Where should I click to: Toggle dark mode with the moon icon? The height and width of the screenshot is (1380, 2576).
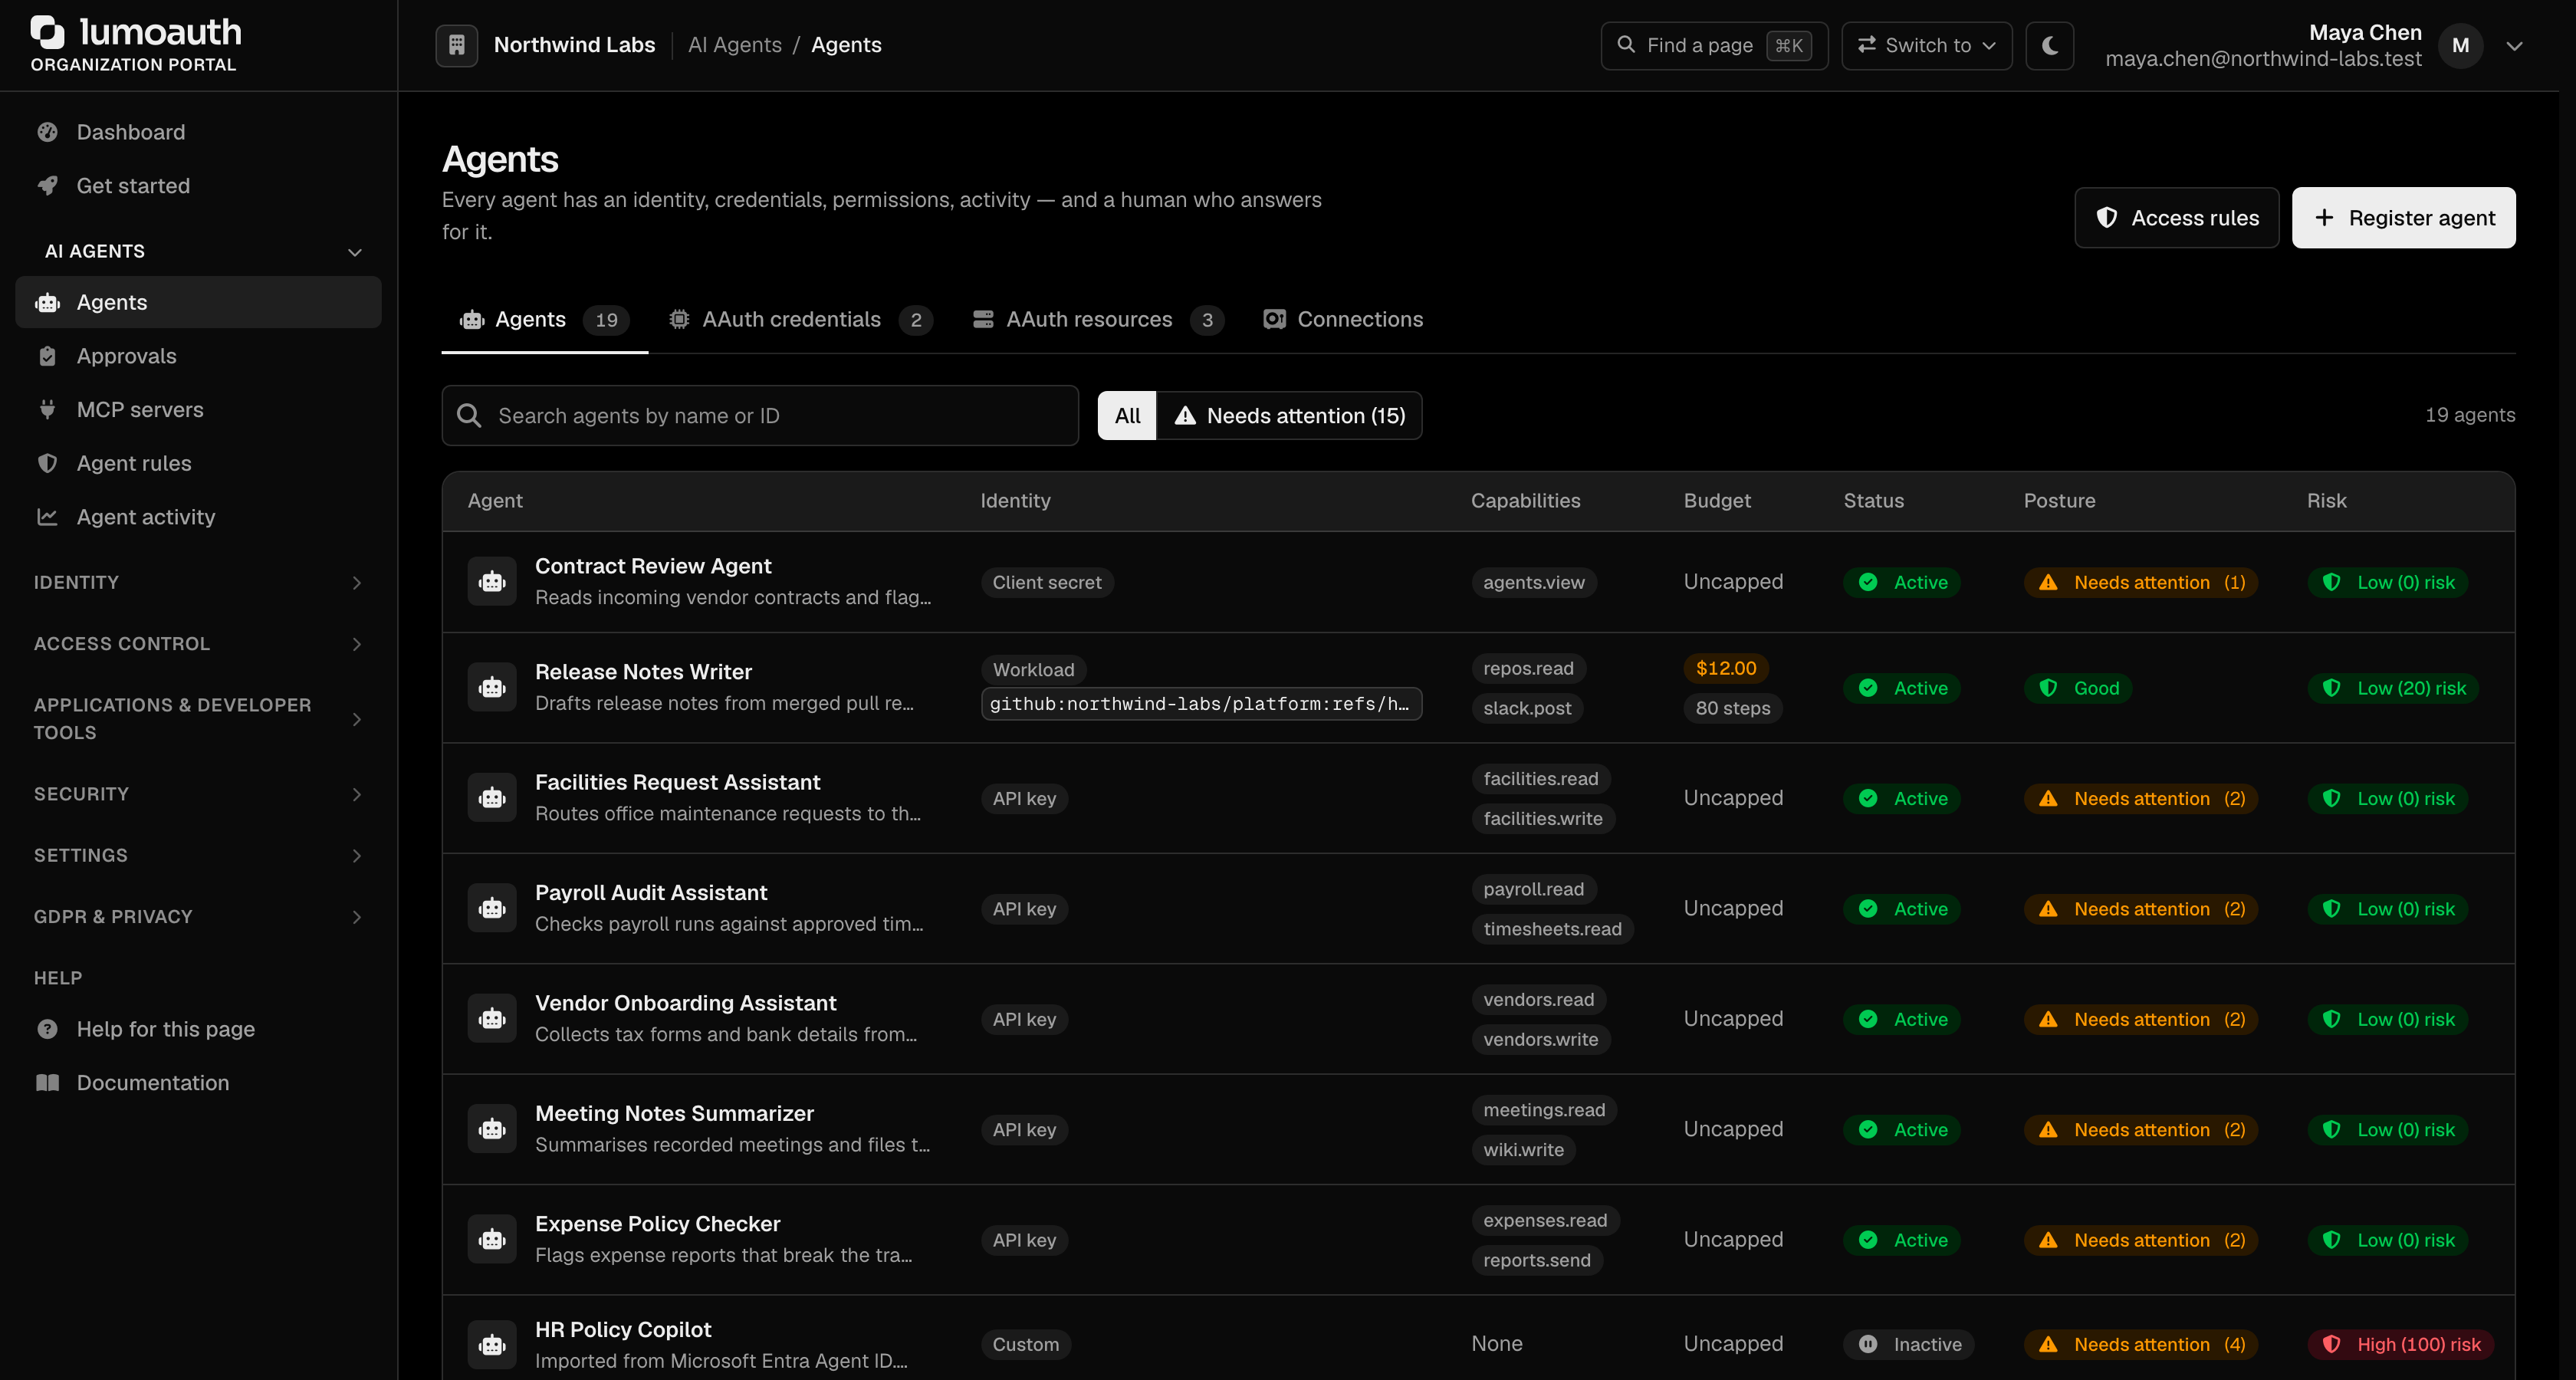(2049, 45)
